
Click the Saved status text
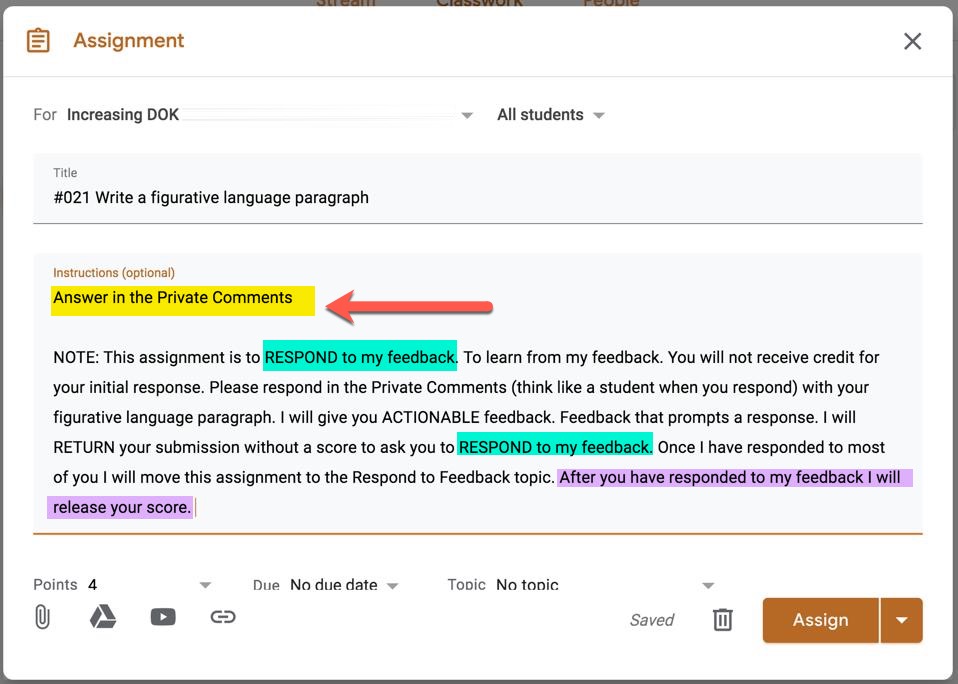[651, 620]
